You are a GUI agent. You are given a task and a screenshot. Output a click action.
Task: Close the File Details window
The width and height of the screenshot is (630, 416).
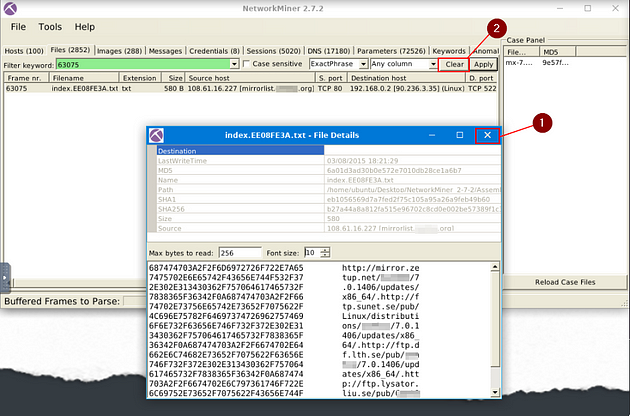pos(487,135)
